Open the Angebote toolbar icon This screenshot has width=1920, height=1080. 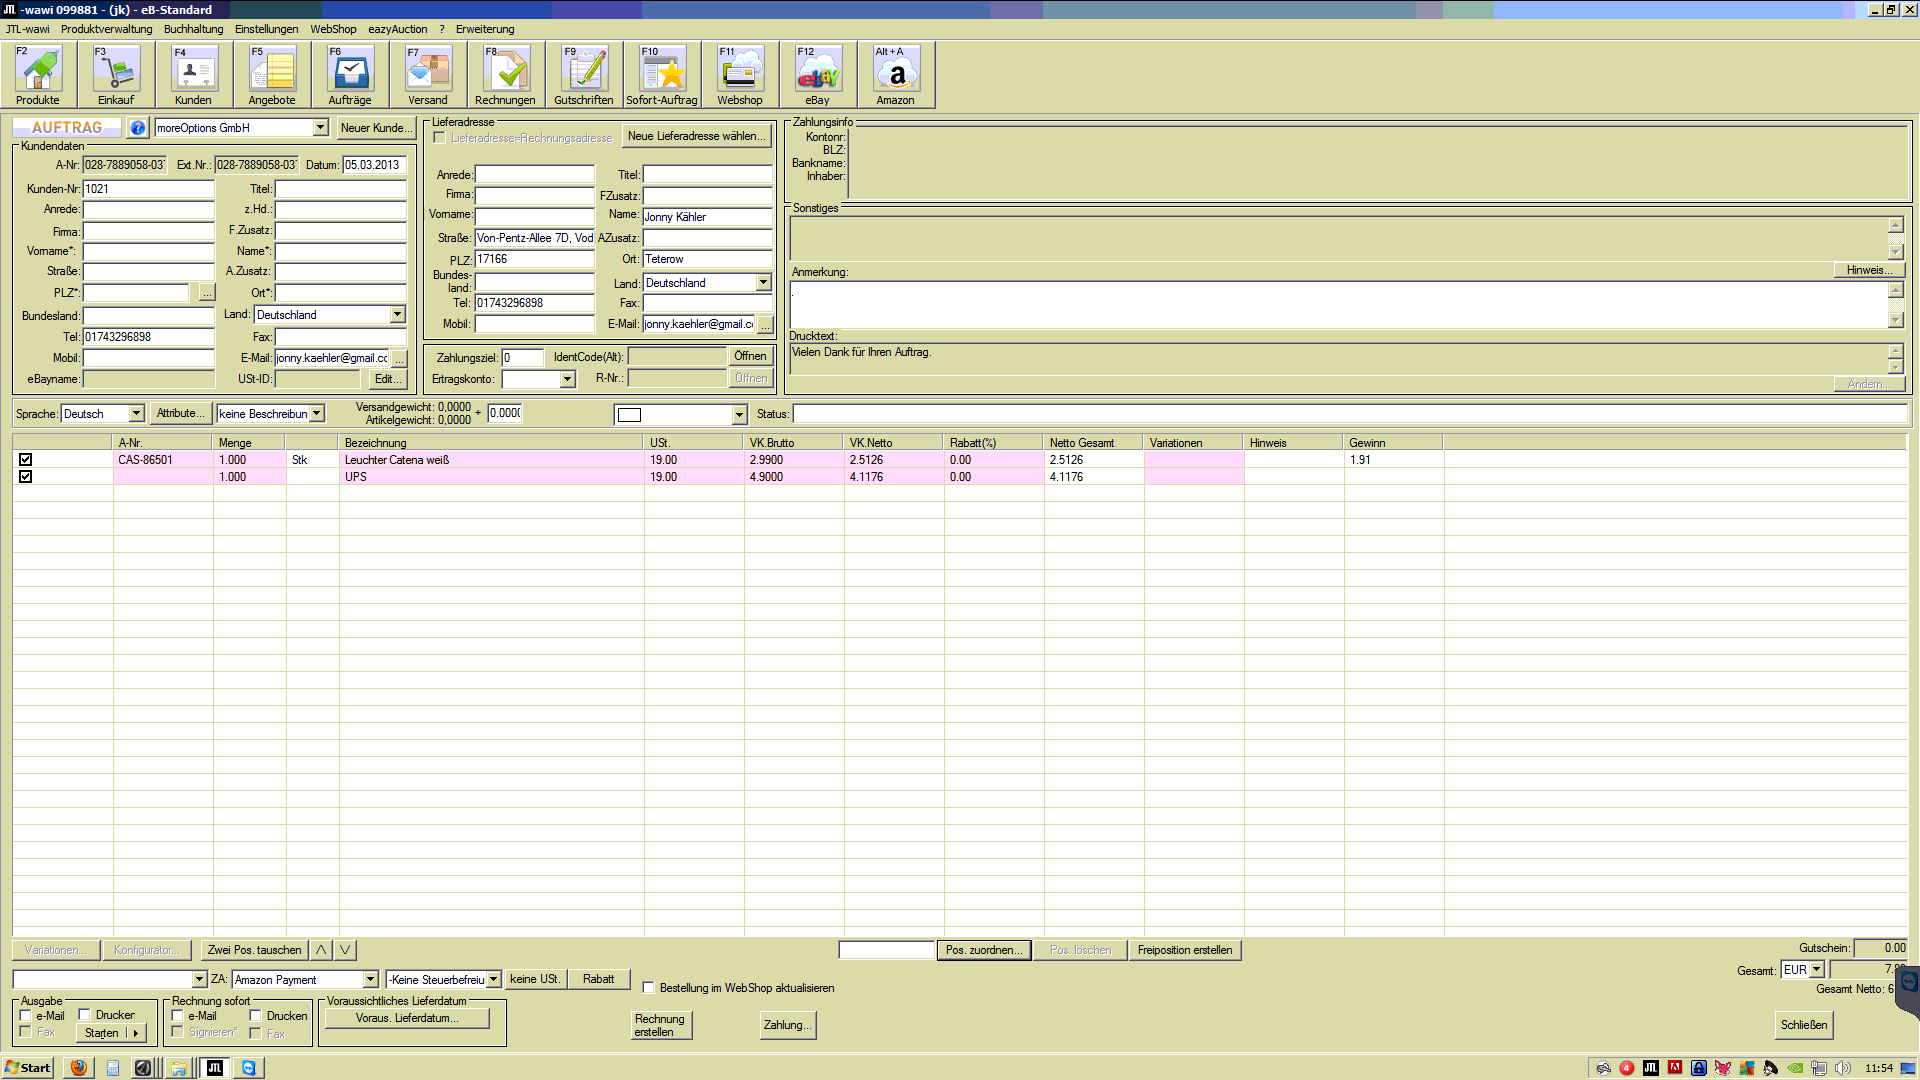[x=272, y=75]
